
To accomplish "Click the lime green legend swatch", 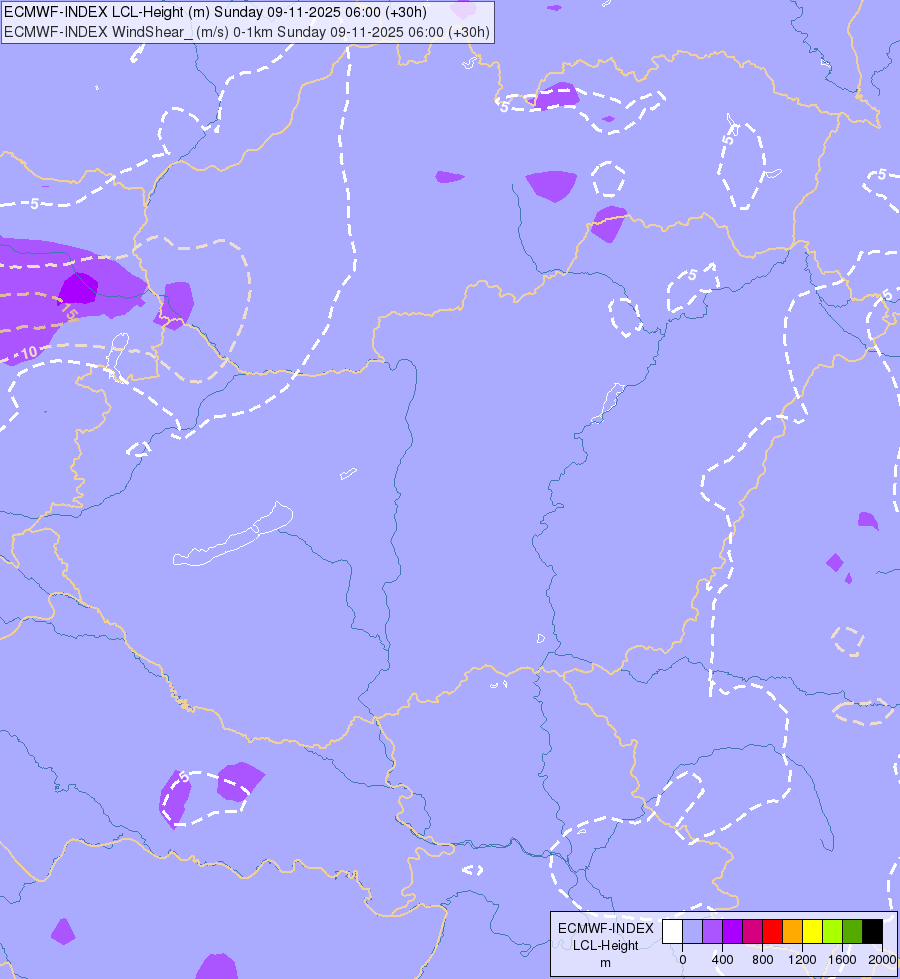I will click(832, 931).
